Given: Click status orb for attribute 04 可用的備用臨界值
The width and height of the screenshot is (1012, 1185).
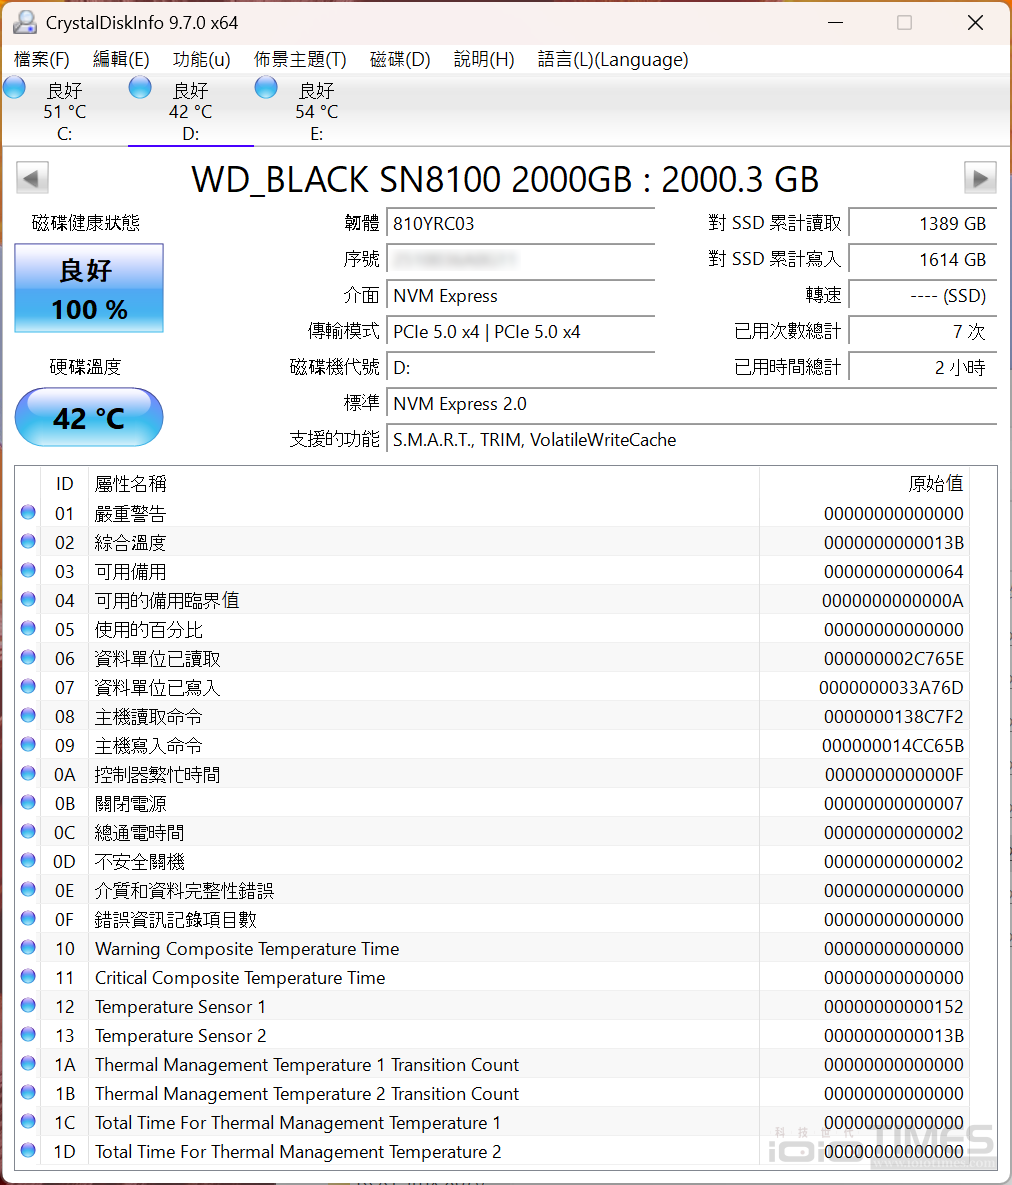Looking at the screenshot, I should [x=28, y=599].
